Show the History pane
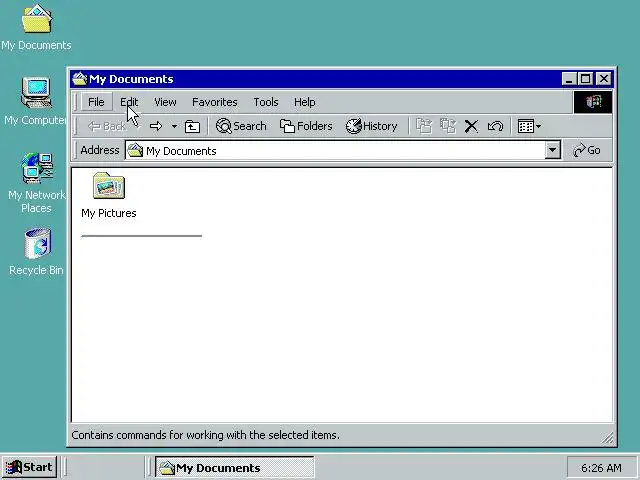 tap(371, 126)
